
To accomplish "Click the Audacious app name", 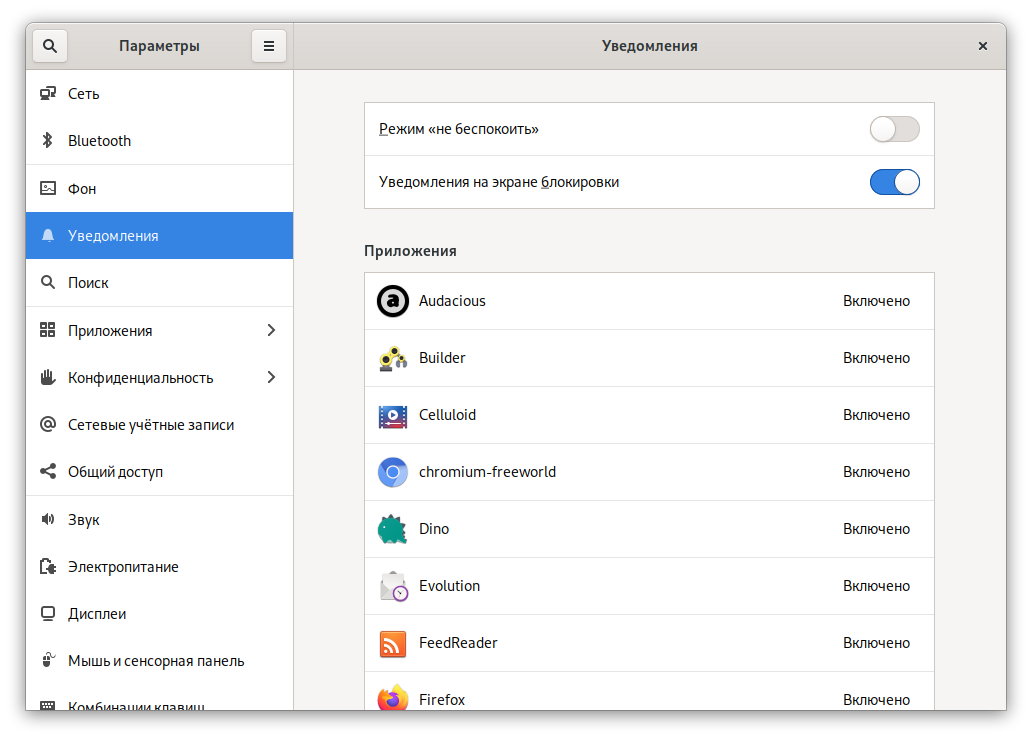I will [452, 301].
